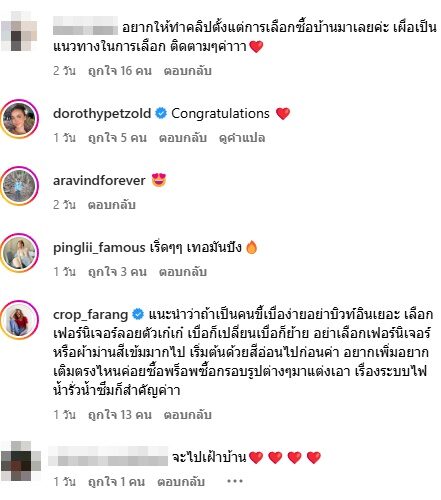441x500 pixels.
Task: Reply to crop_farang's long comment
Action: (187, 415)
